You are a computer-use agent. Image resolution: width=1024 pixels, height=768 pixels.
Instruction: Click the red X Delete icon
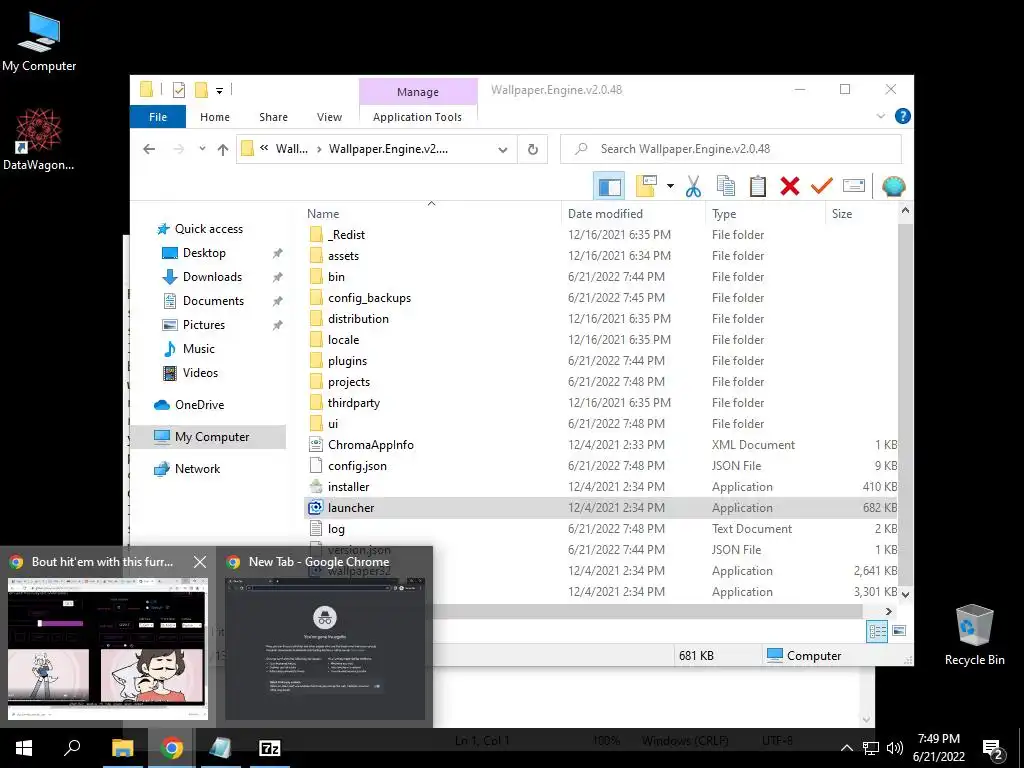pos(790,186)
